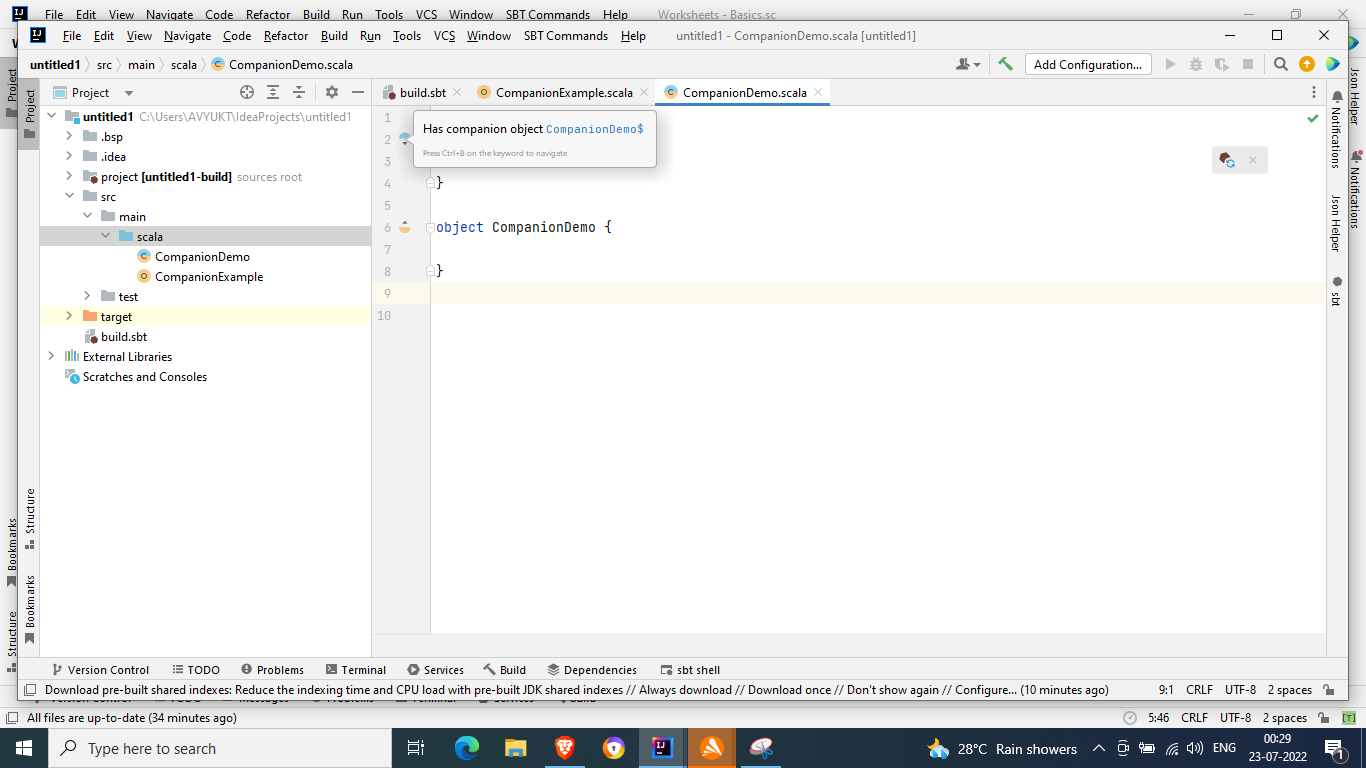Click the Add Configuration button
Viewport: 1366px width, 768px height.
pyautogui.click(x=1088, y=63)
